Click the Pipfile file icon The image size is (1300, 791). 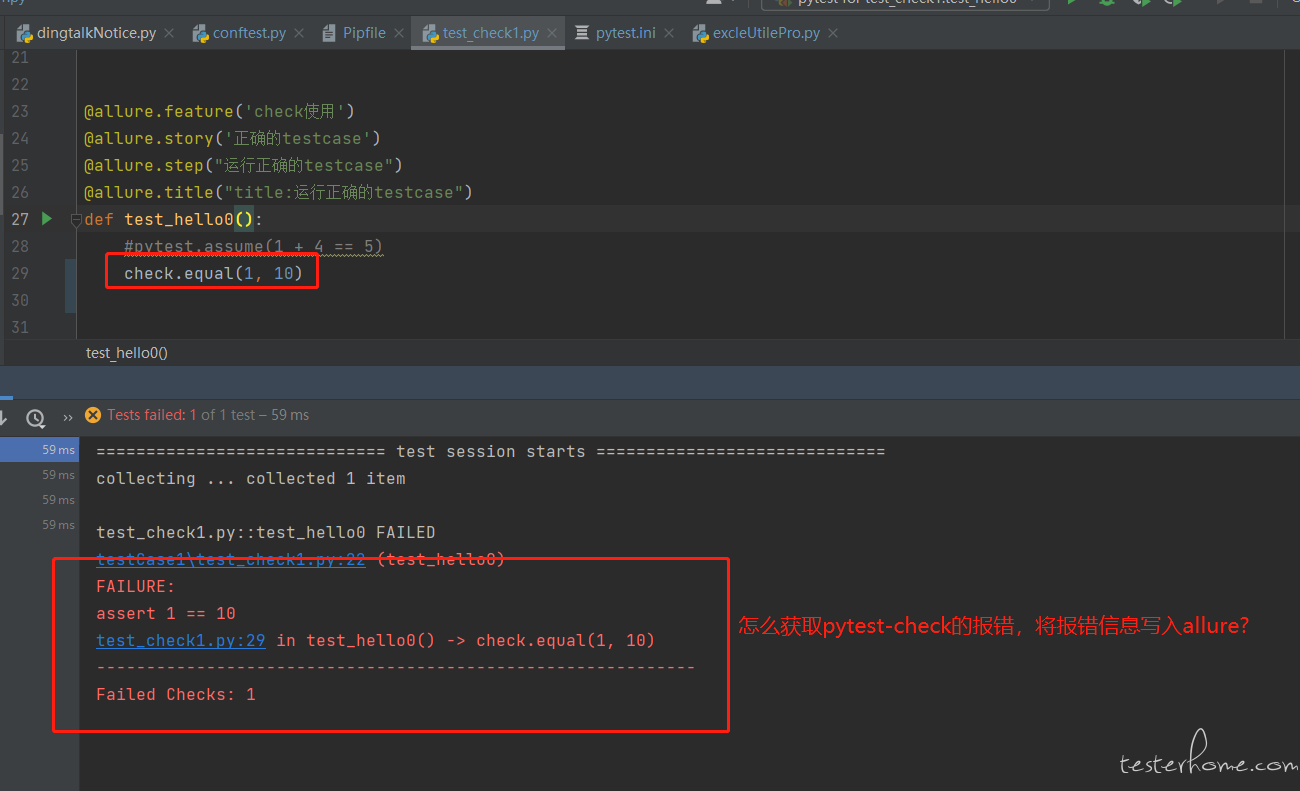(x=329, y=33)
